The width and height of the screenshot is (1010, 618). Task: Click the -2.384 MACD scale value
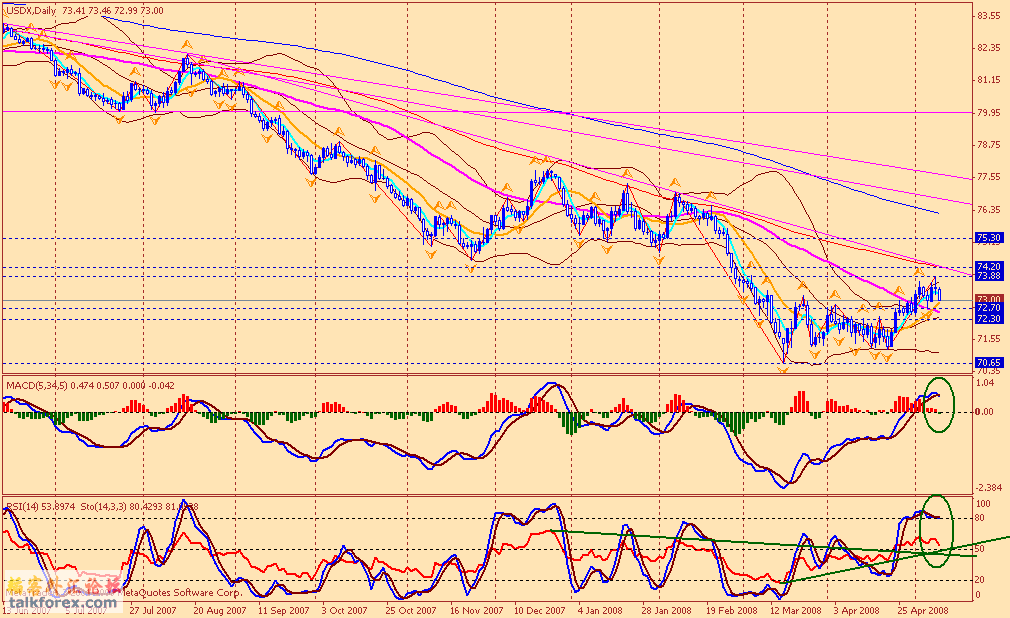(x=989, y=488)
